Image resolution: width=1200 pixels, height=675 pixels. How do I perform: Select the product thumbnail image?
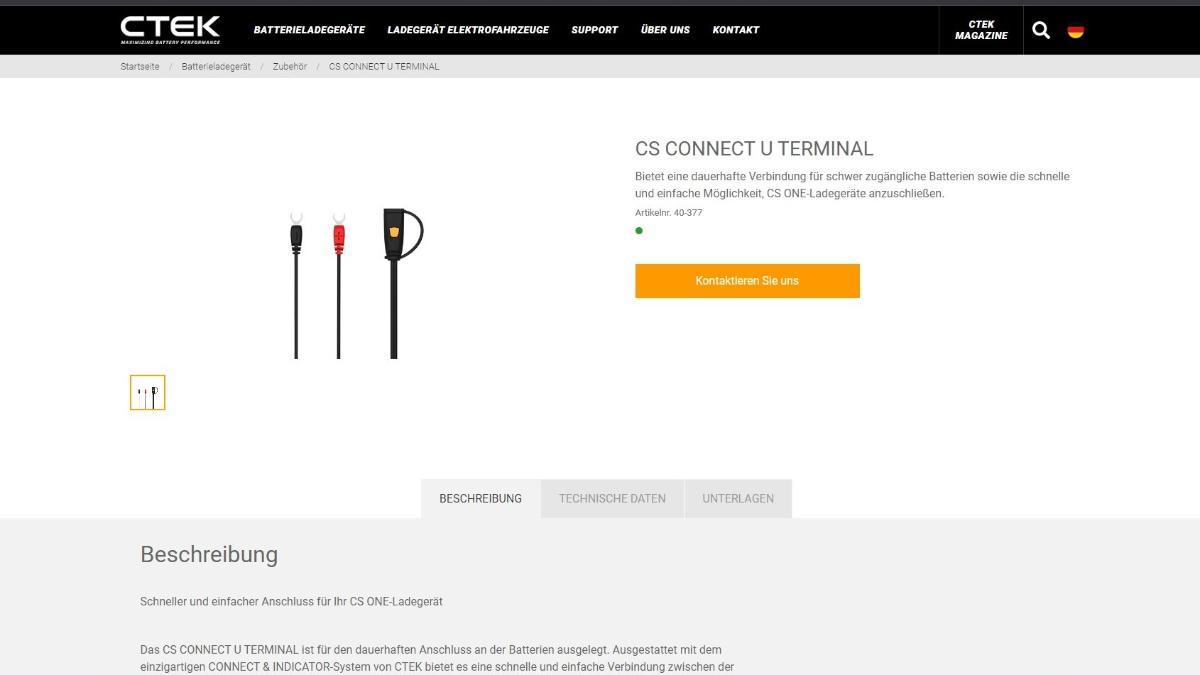point(148,393)
